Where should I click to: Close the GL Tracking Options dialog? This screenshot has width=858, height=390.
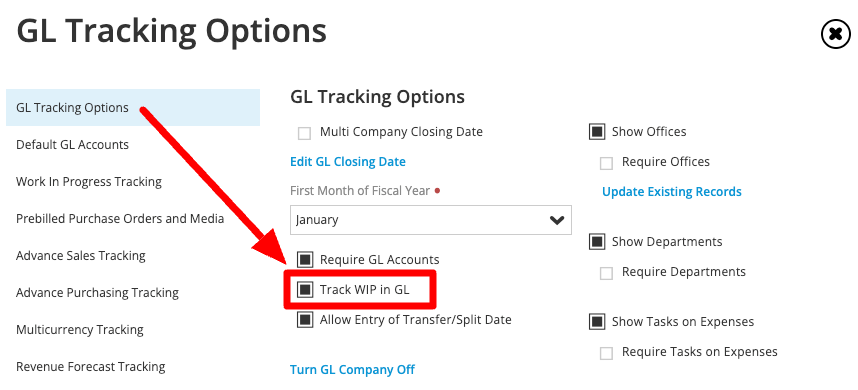836,34
